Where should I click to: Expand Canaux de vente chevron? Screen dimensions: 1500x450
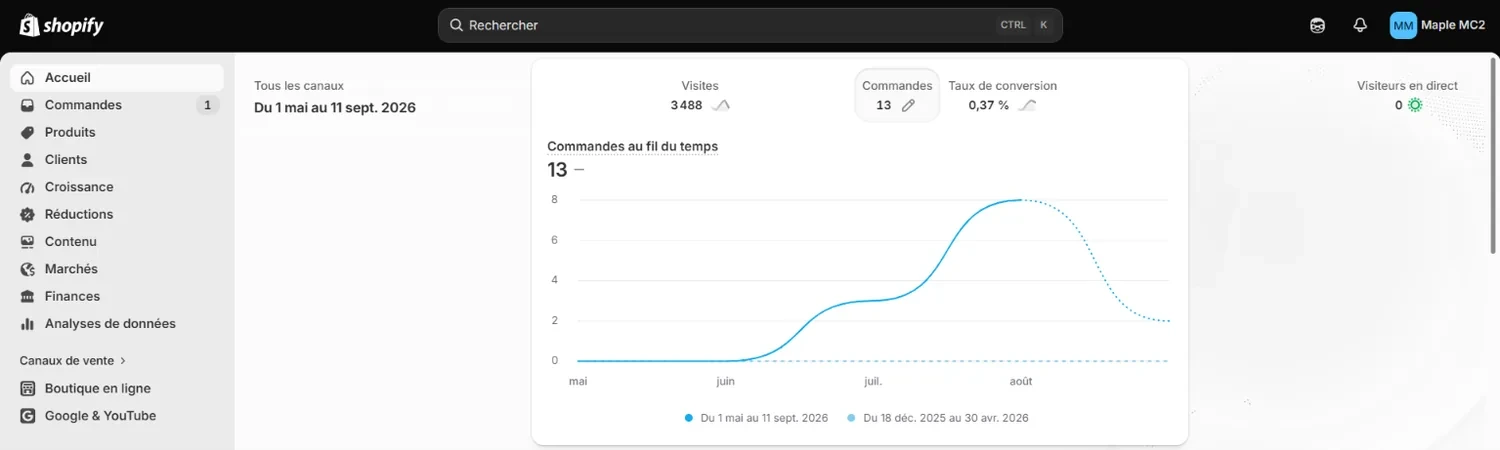123,361
